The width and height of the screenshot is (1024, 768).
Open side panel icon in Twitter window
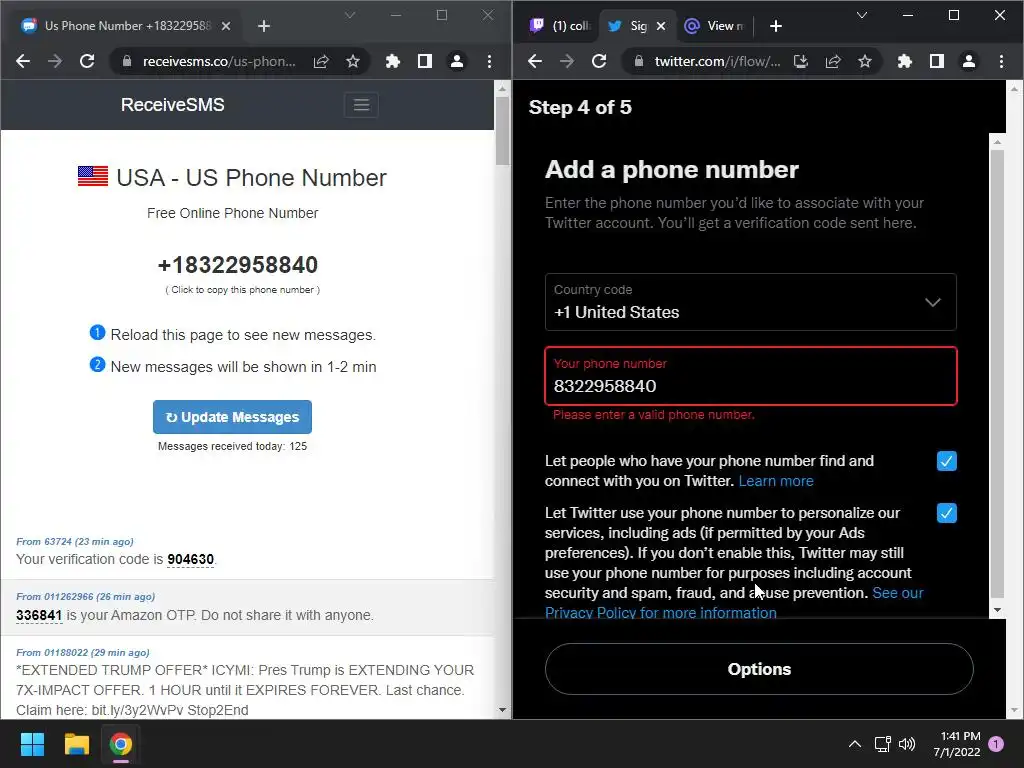936,61
